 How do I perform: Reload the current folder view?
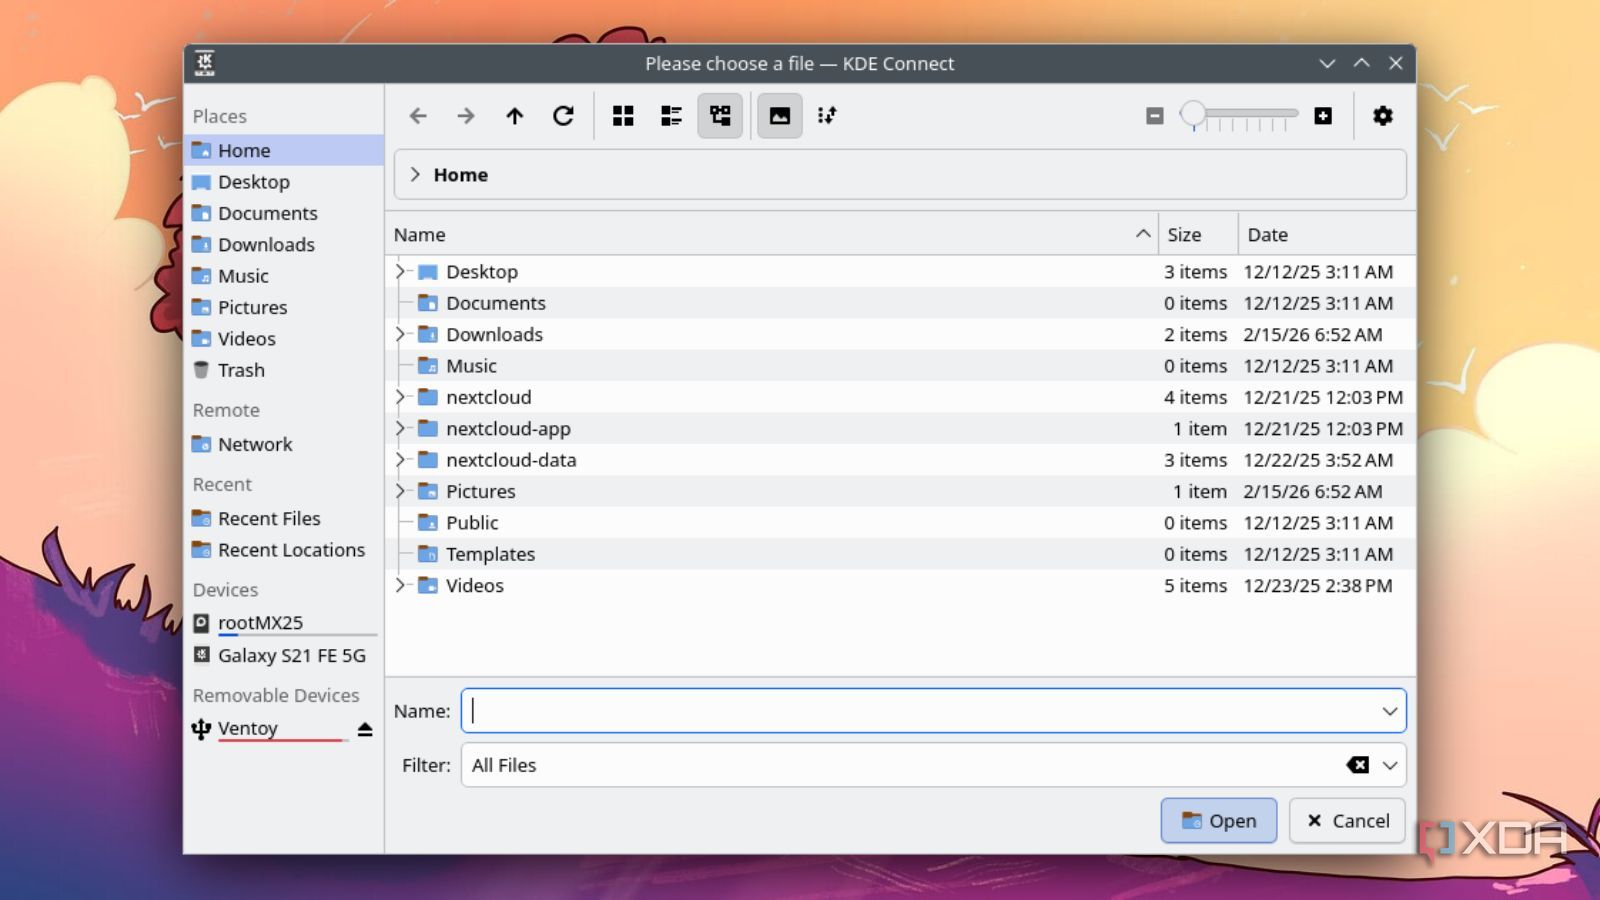564,116
